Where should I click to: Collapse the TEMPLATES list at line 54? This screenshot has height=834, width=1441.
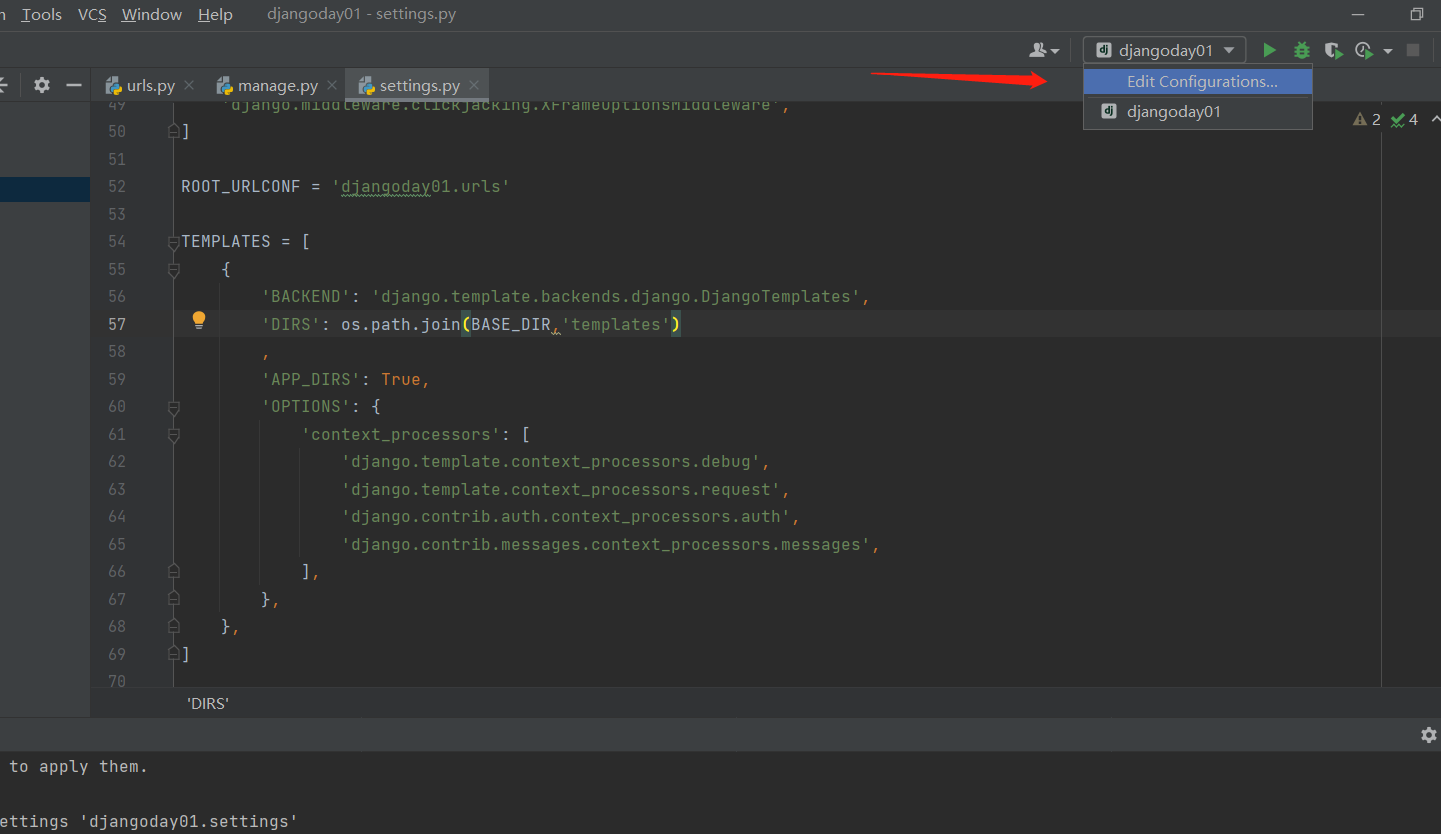point(174,242)
